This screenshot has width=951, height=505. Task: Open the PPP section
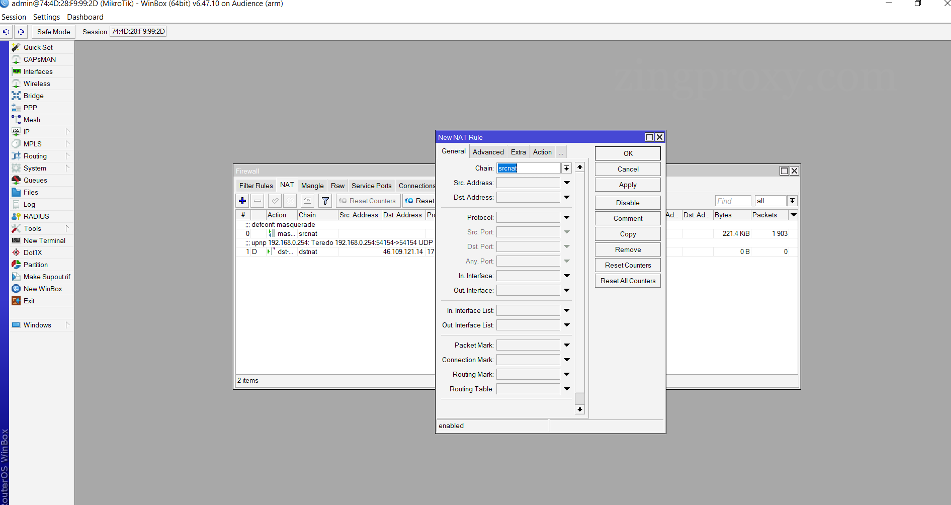coord(30,108)
